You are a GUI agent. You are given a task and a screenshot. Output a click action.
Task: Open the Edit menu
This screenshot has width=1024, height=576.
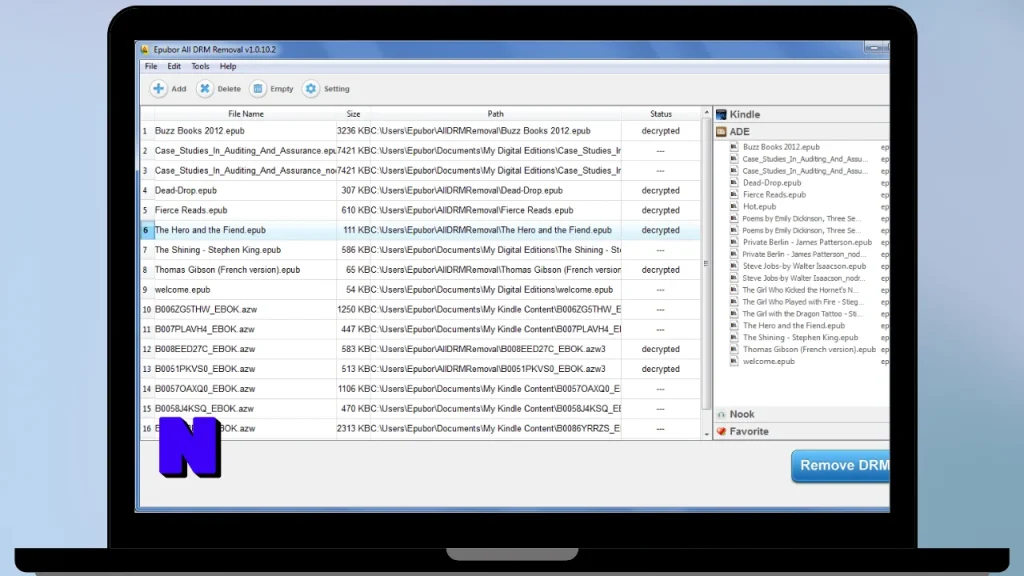(174, 67)
